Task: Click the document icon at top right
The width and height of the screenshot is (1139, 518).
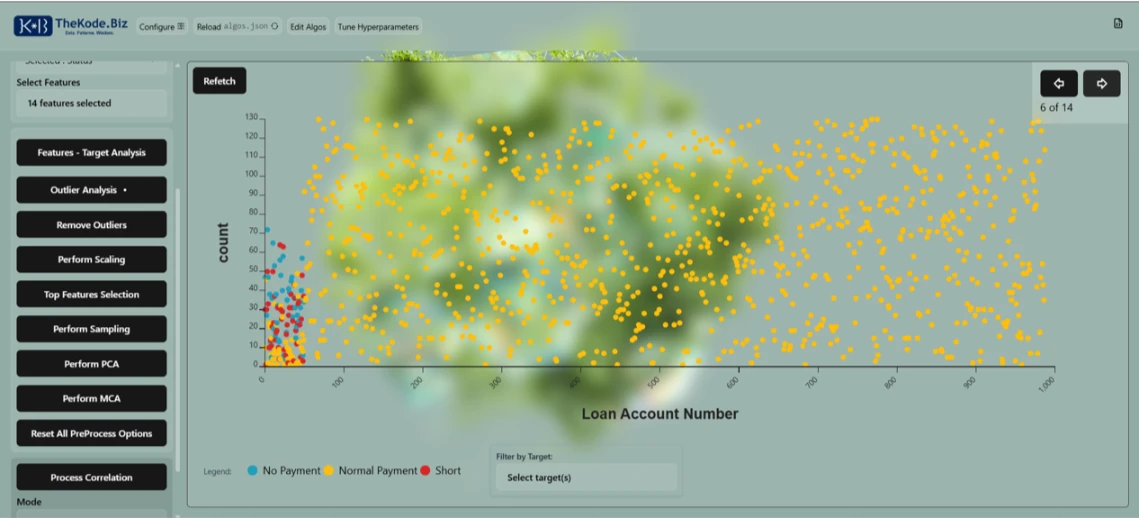Action: (x=1118, y=24)
